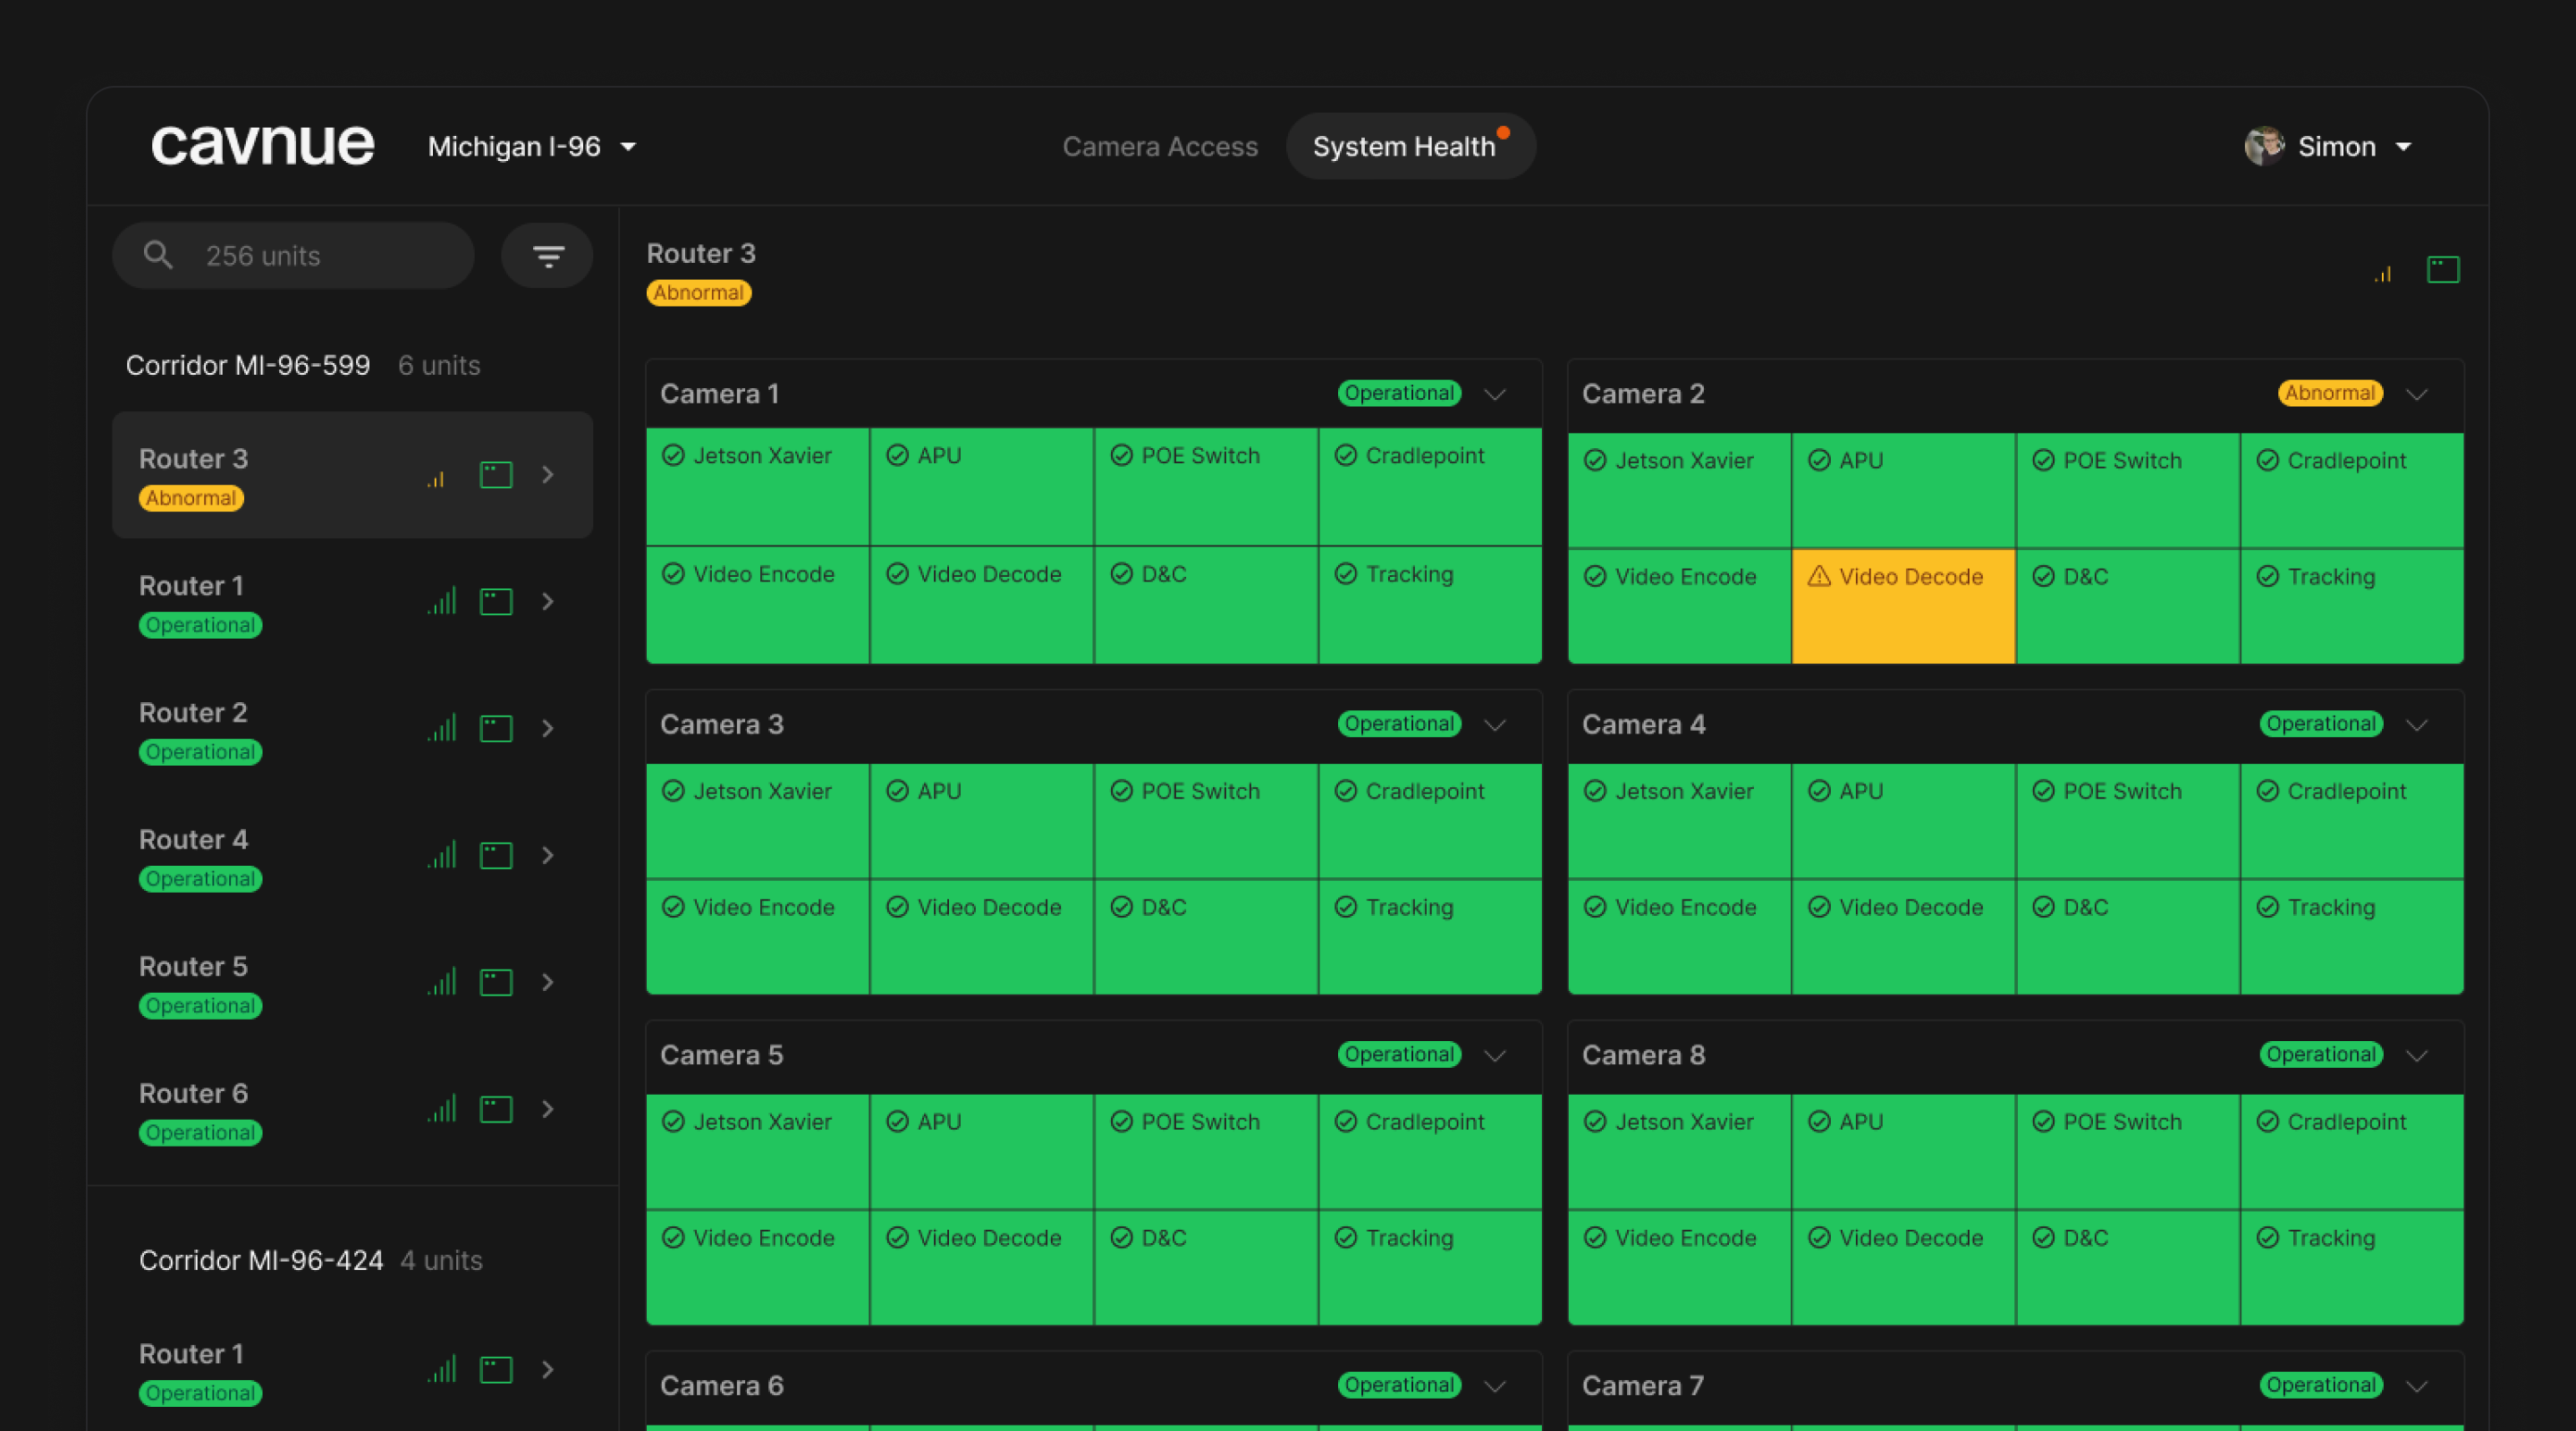This screenshot has height=1431, width=2576.
Task: Open console icon for Router 5
Action: coord(496,983)
